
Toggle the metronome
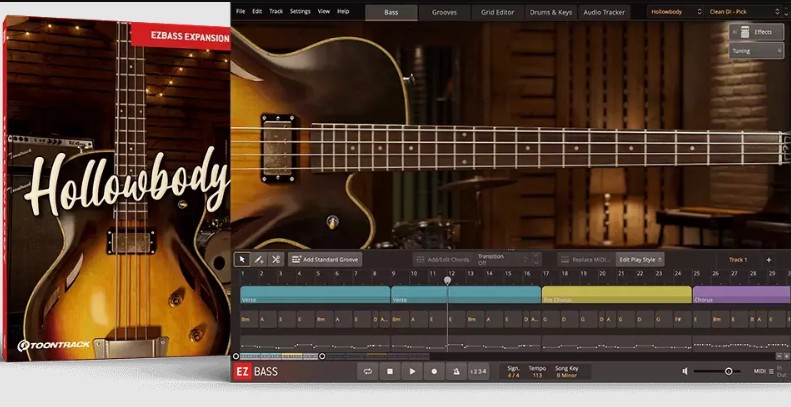click(x=456, y=372)
